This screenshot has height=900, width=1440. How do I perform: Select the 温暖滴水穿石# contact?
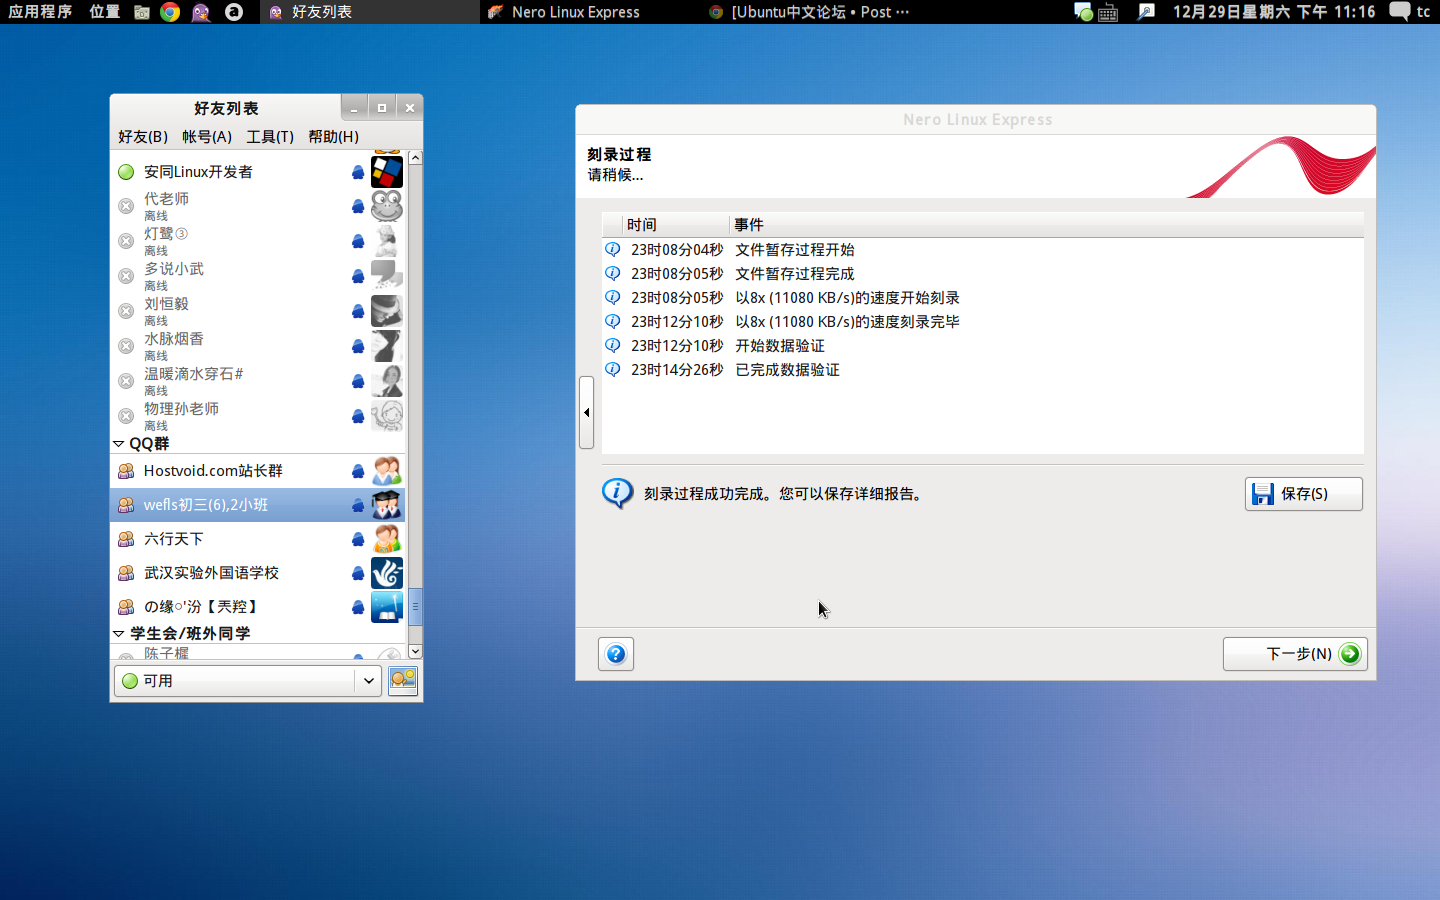click(x=258, y=381)
